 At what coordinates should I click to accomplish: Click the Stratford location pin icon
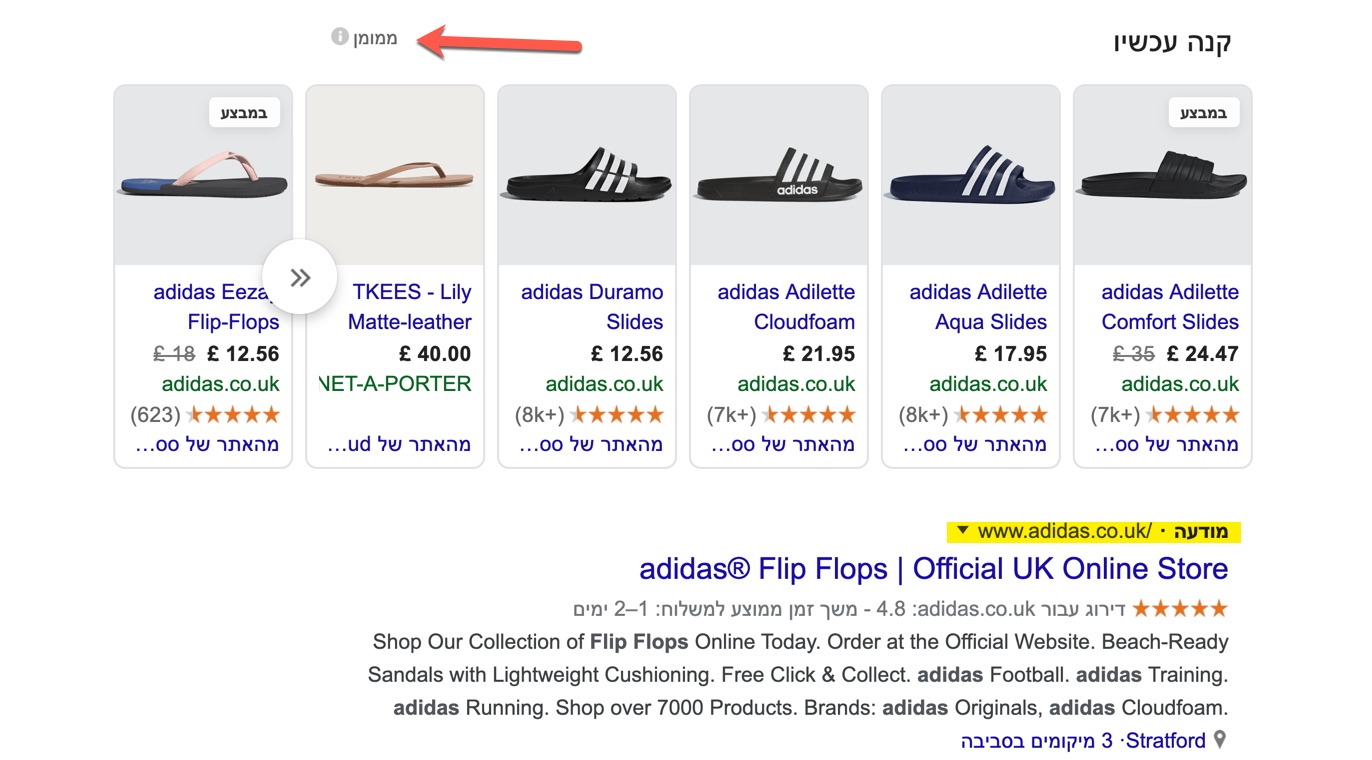(x=1220, y=741)
